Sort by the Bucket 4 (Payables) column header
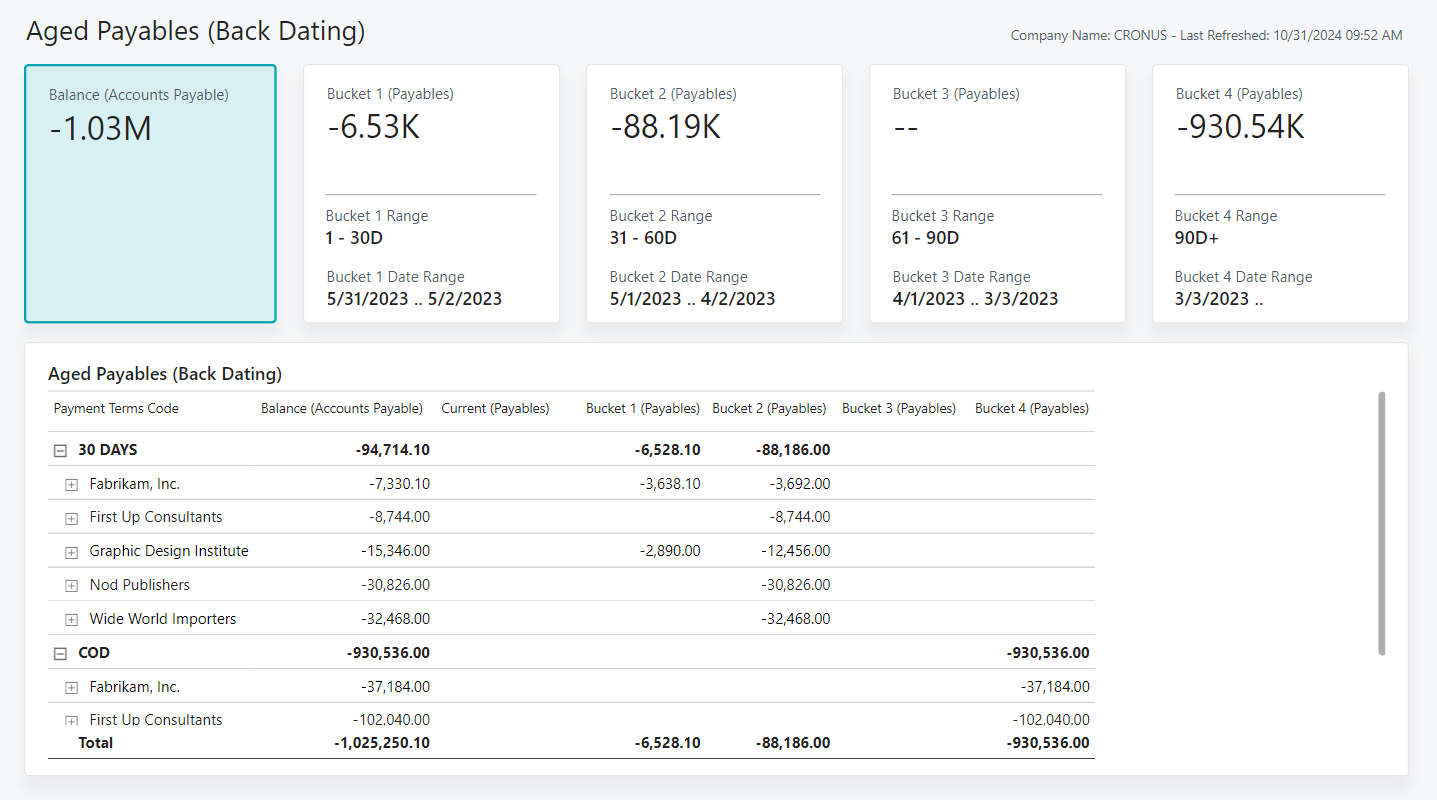 coord(1031,408)
